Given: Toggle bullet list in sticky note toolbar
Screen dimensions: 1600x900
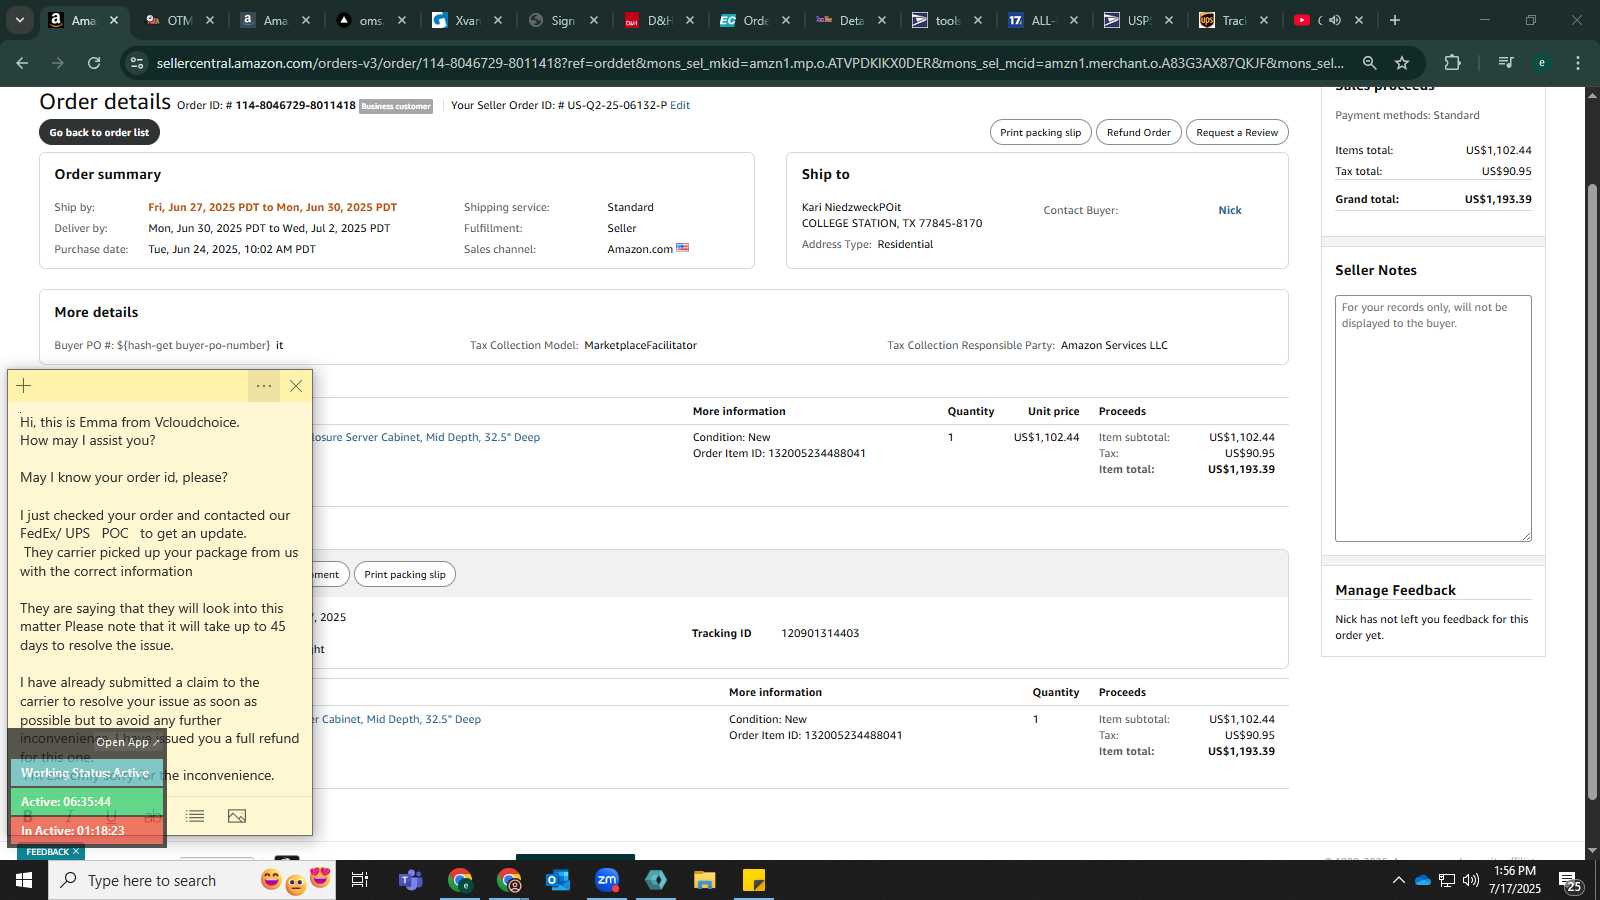Looking at the screenshot, I should click(x=195, y=816).
